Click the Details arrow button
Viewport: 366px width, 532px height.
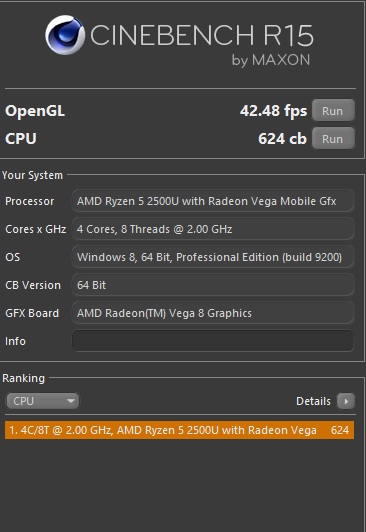tap(346, 401)
